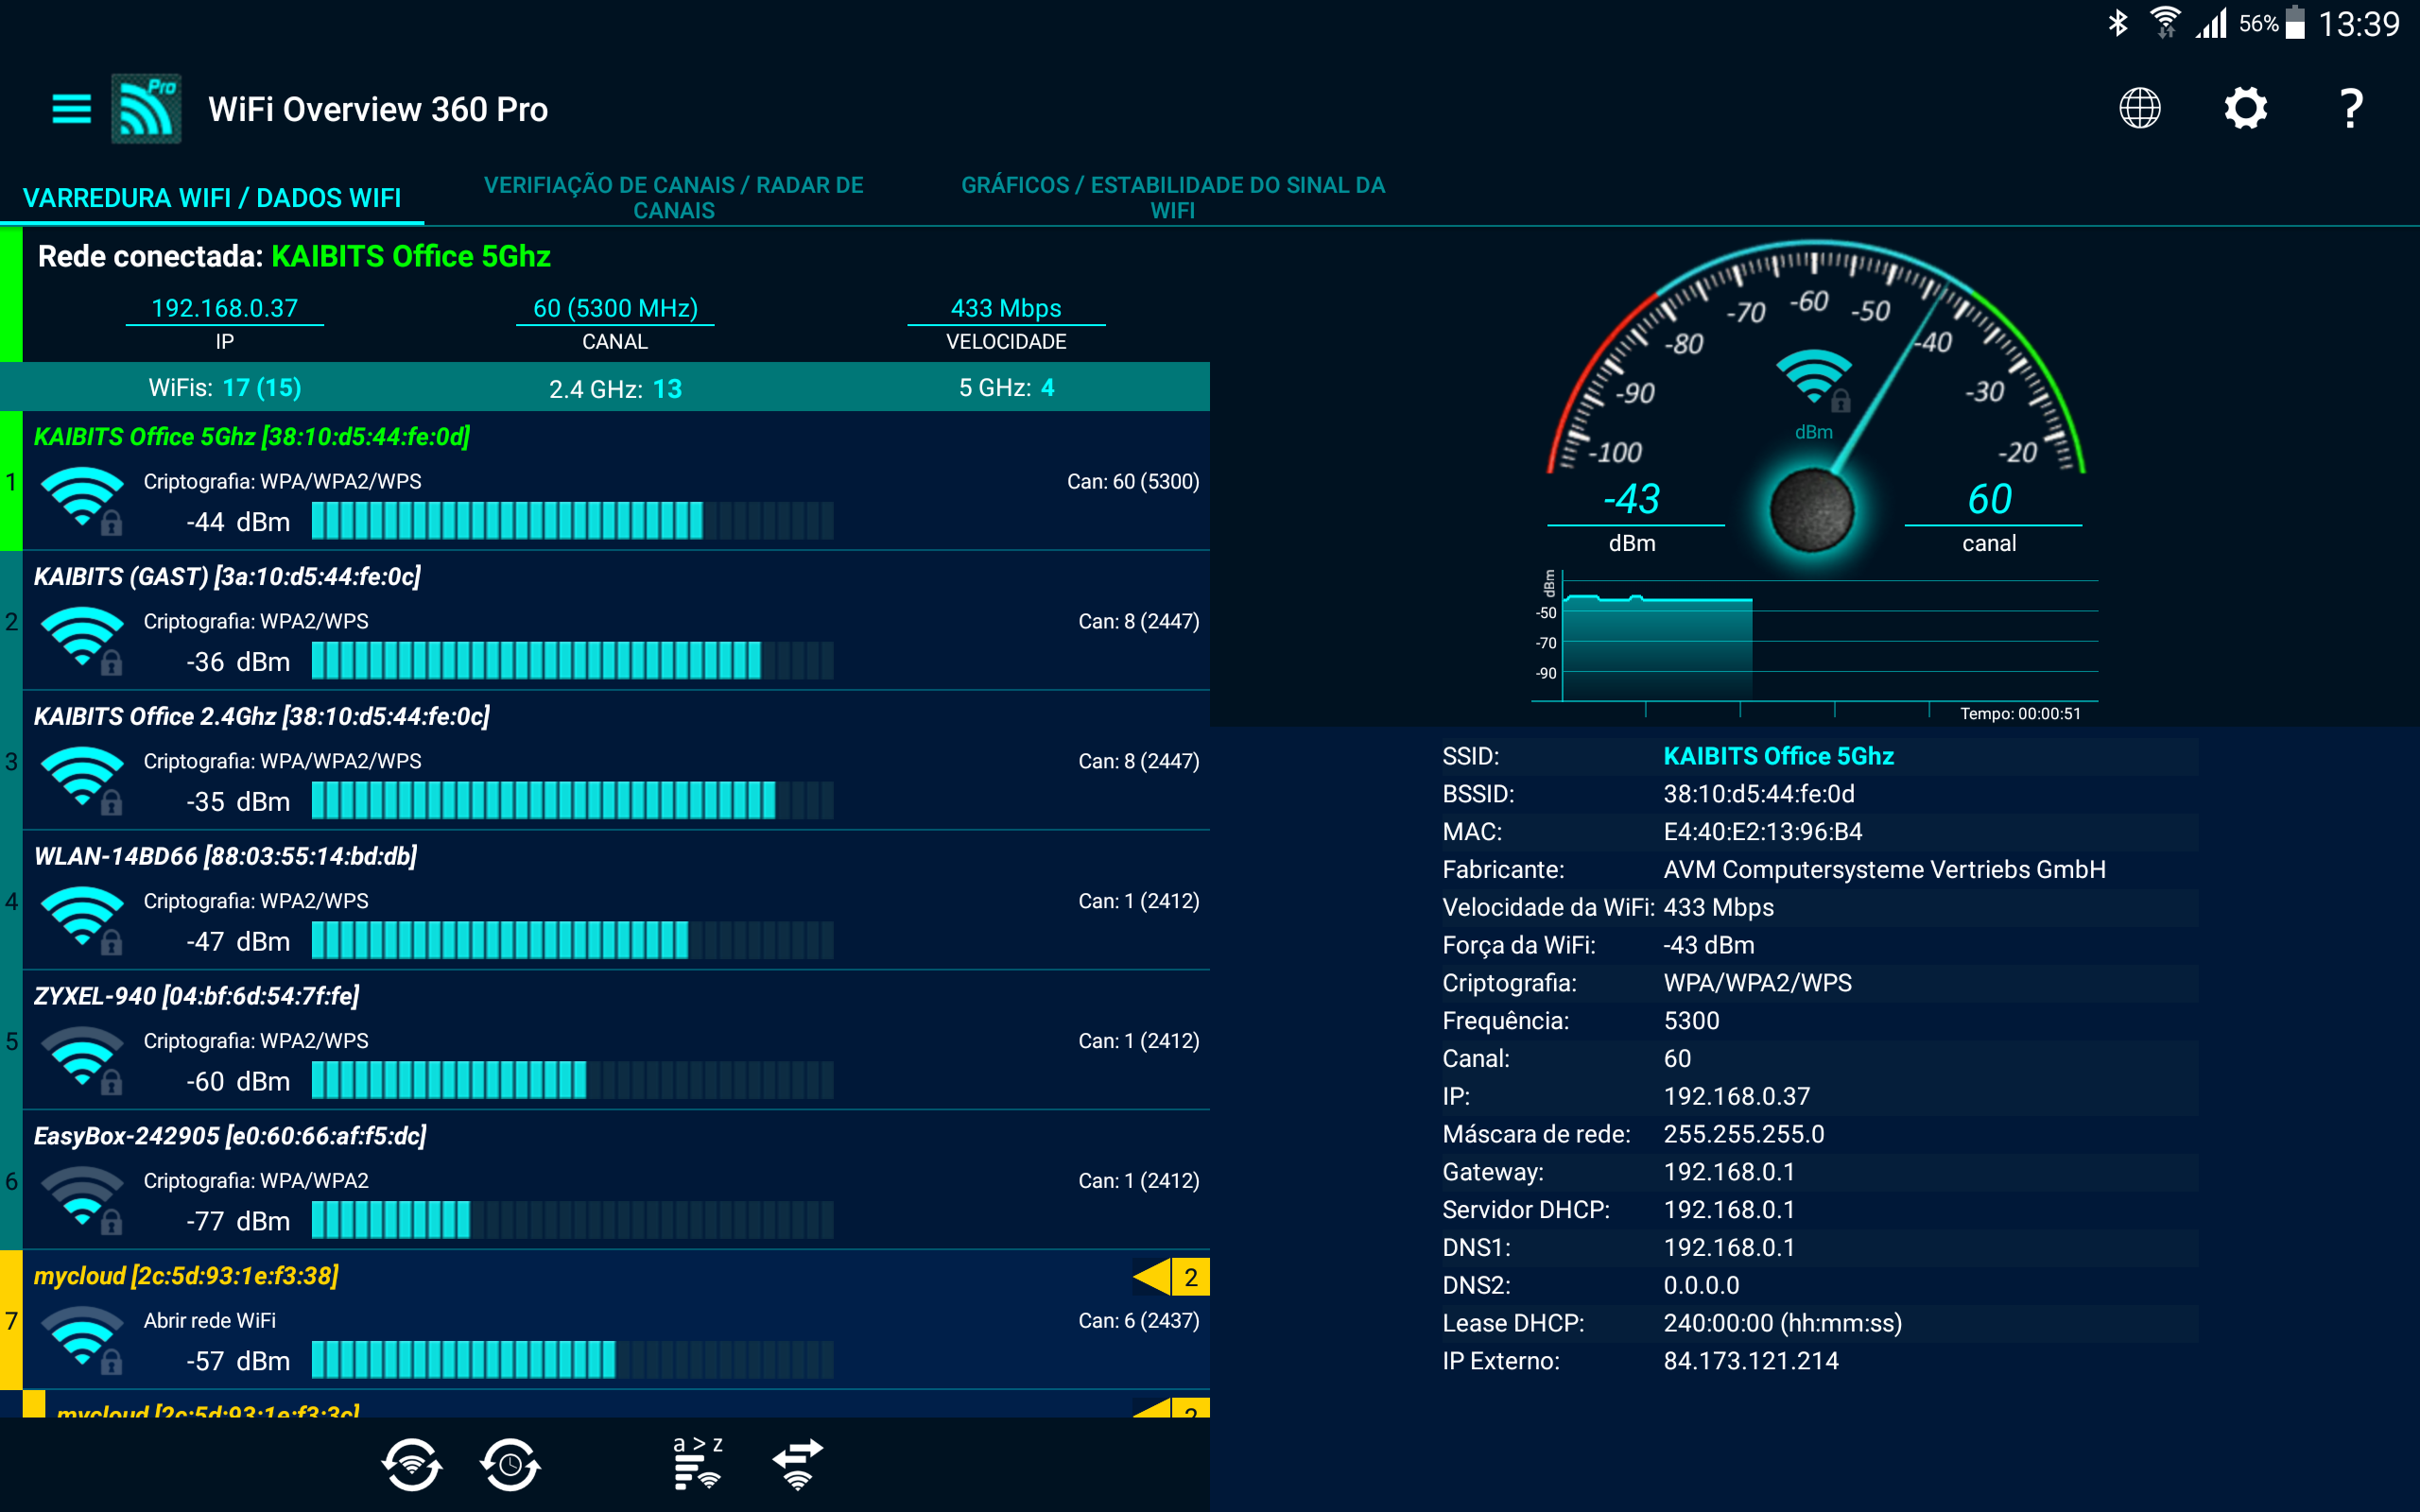Tap the switch WiFi arrows icon
Image resolution: width=2420 pixels, height=1512 pixels.
(797, 1465)
